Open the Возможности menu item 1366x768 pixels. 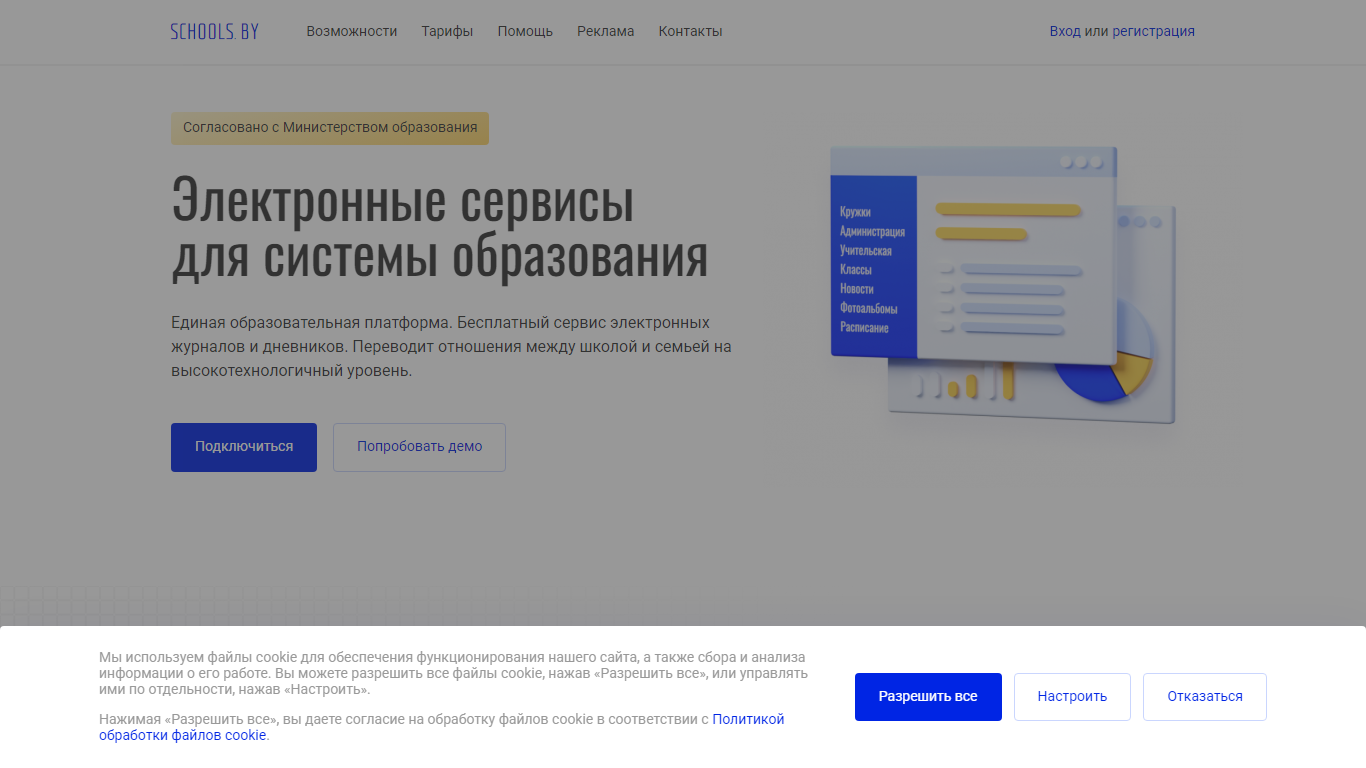pyautogui.click(x=352, y=31)
